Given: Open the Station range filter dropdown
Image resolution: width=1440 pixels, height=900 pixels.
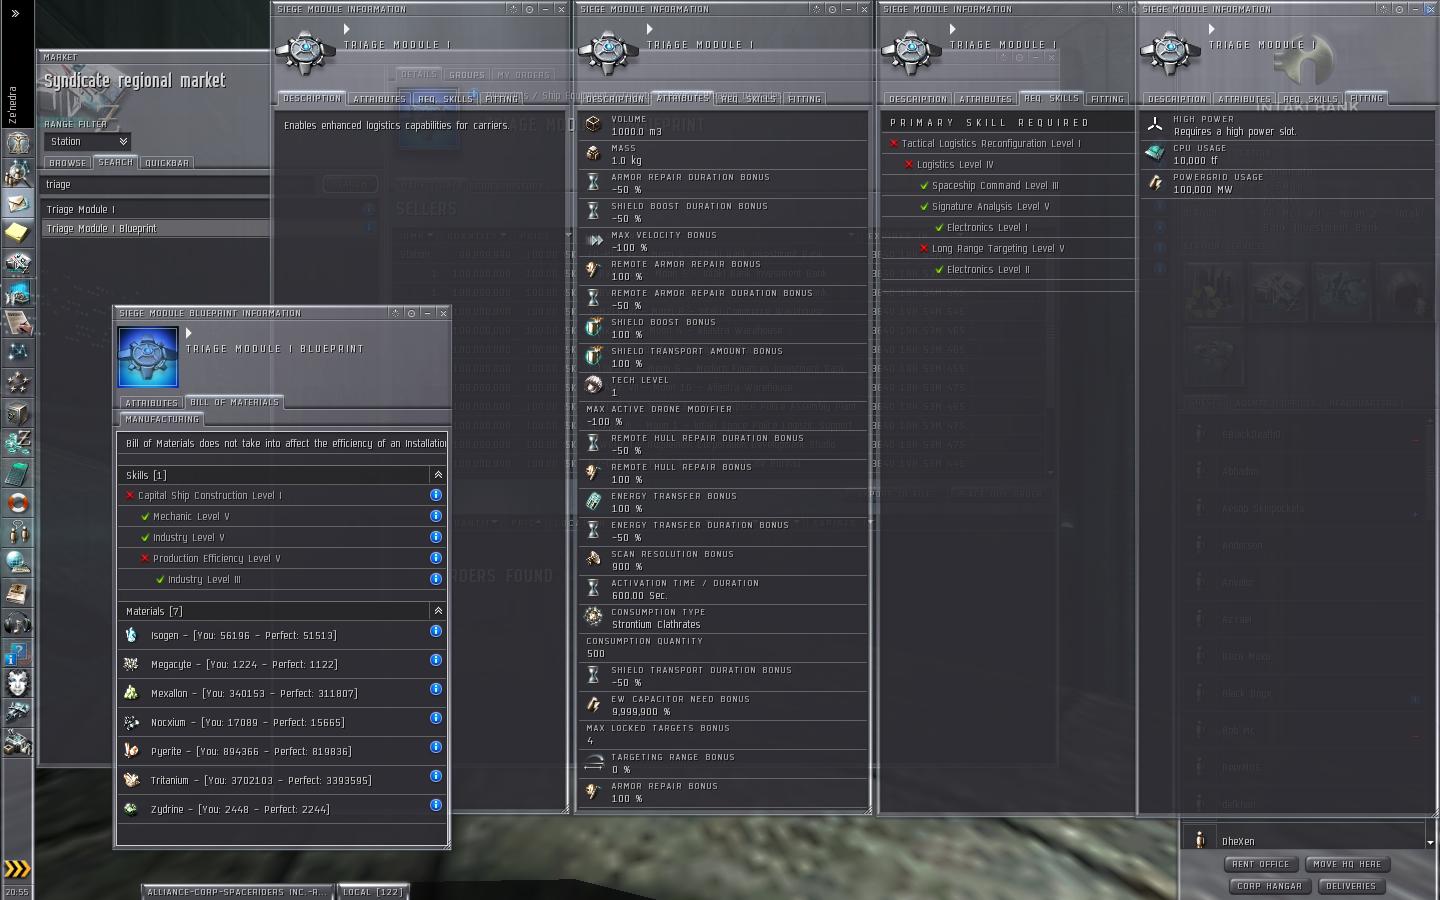Looking at the screenshot, I should [x=88, y=142].
